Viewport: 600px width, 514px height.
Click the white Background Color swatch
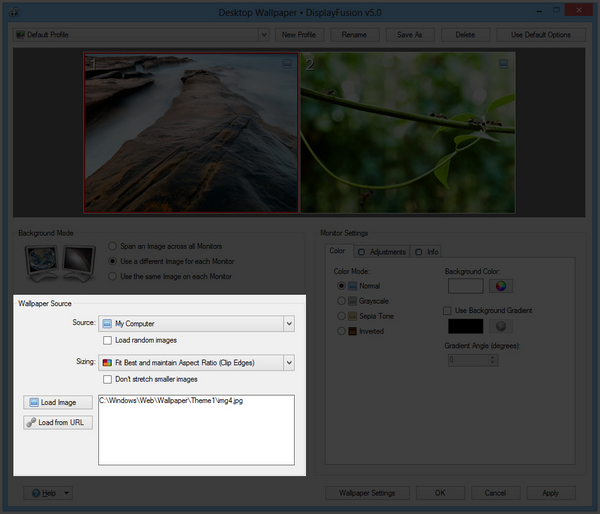tap(465, 287)
